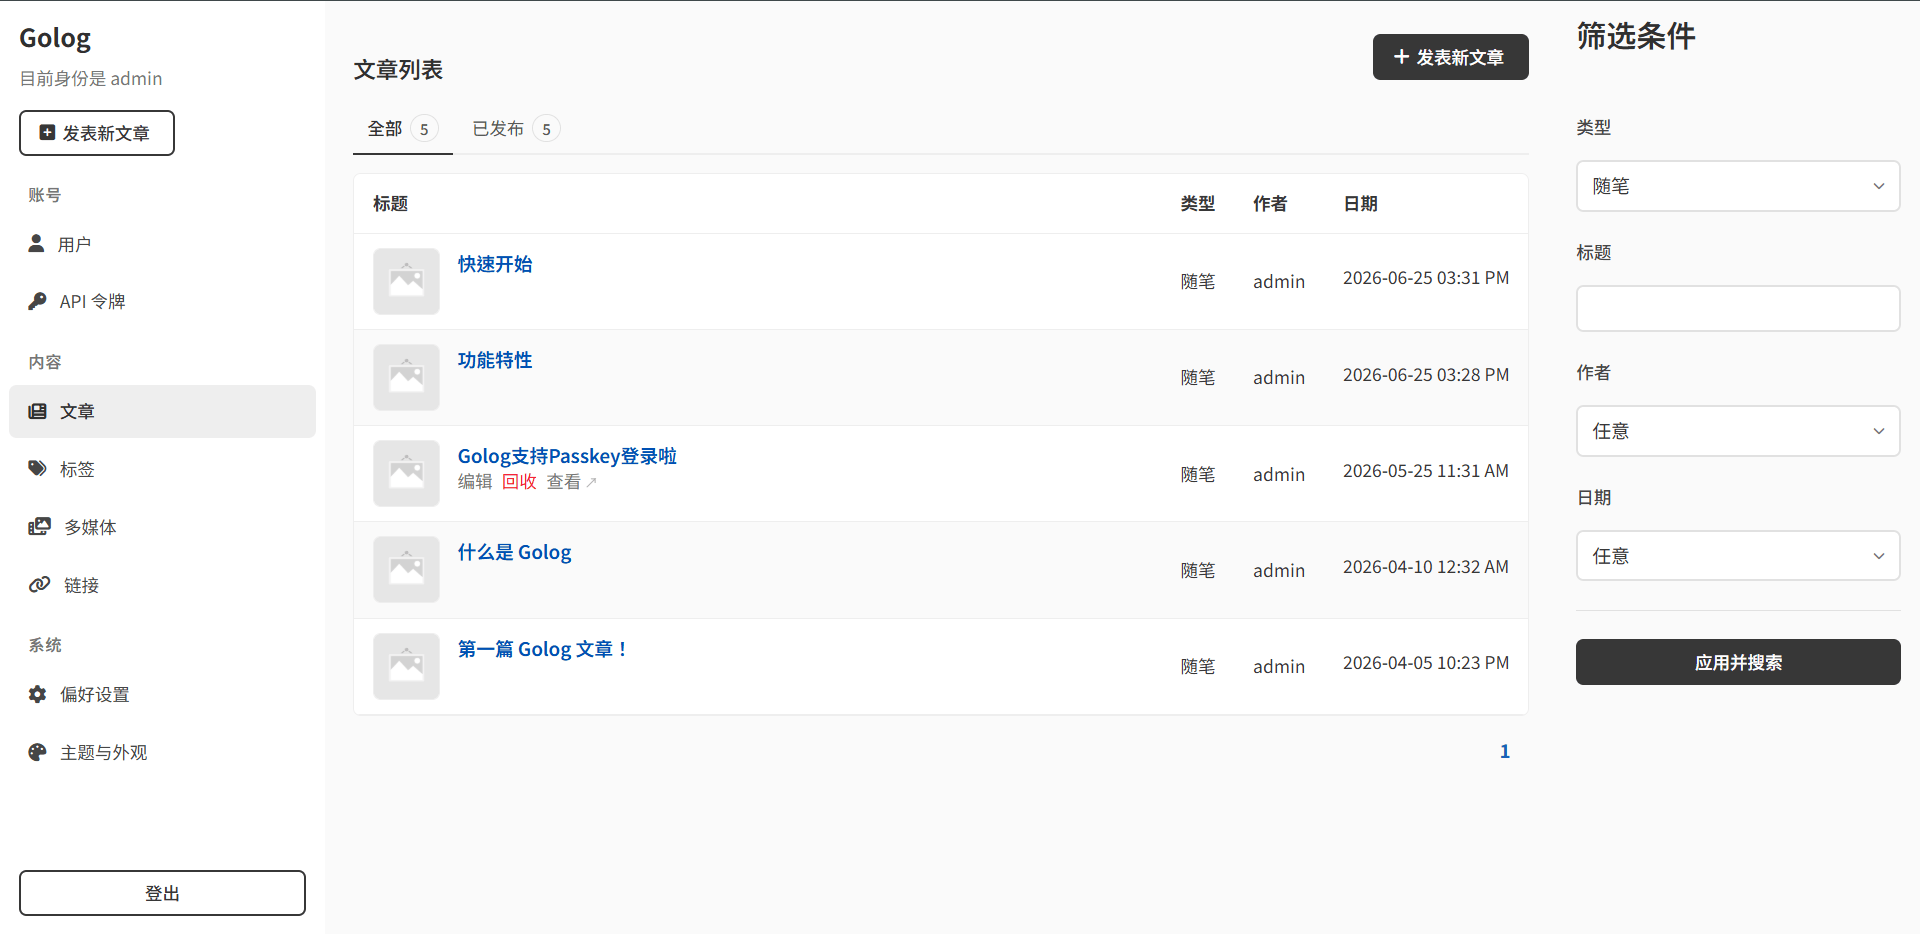This screenshot has height=934, width=1920.
Task: Click the dark 发表新文章 button at top
Action: pyautogui.click(x=1450, y=57)
